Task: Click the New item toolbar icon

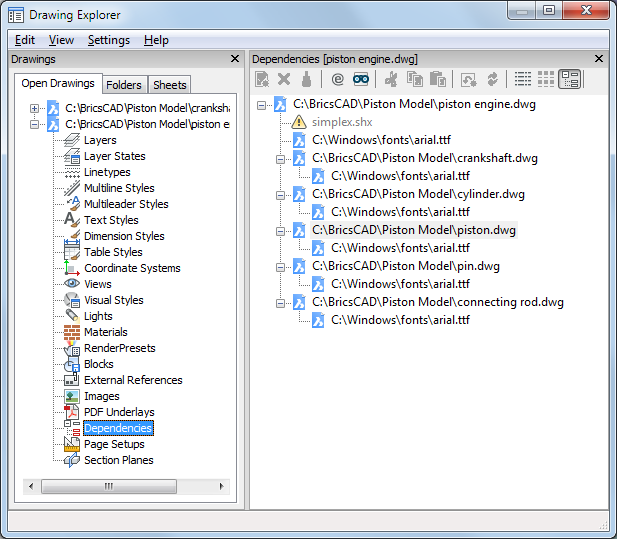Action: [262, 79]
